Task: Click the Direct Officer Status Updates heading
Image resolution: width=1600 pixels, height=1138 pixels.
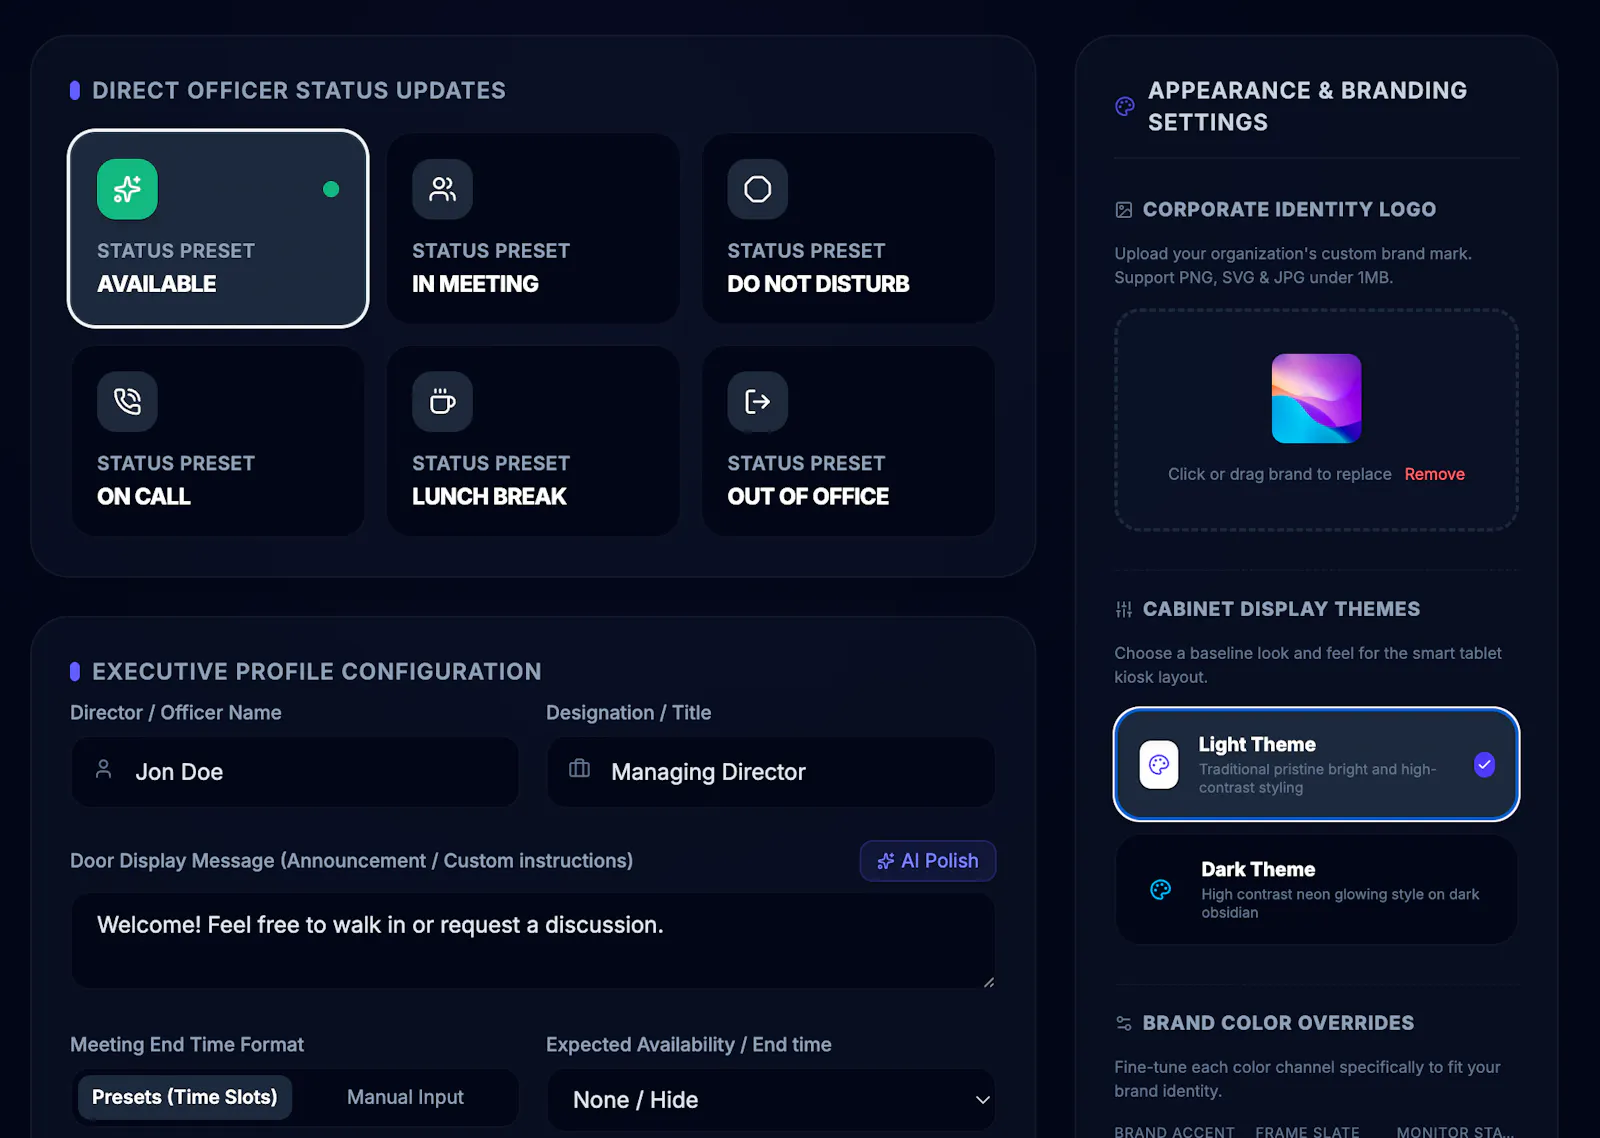Action: pyautogui.click(x=299, y=91)
